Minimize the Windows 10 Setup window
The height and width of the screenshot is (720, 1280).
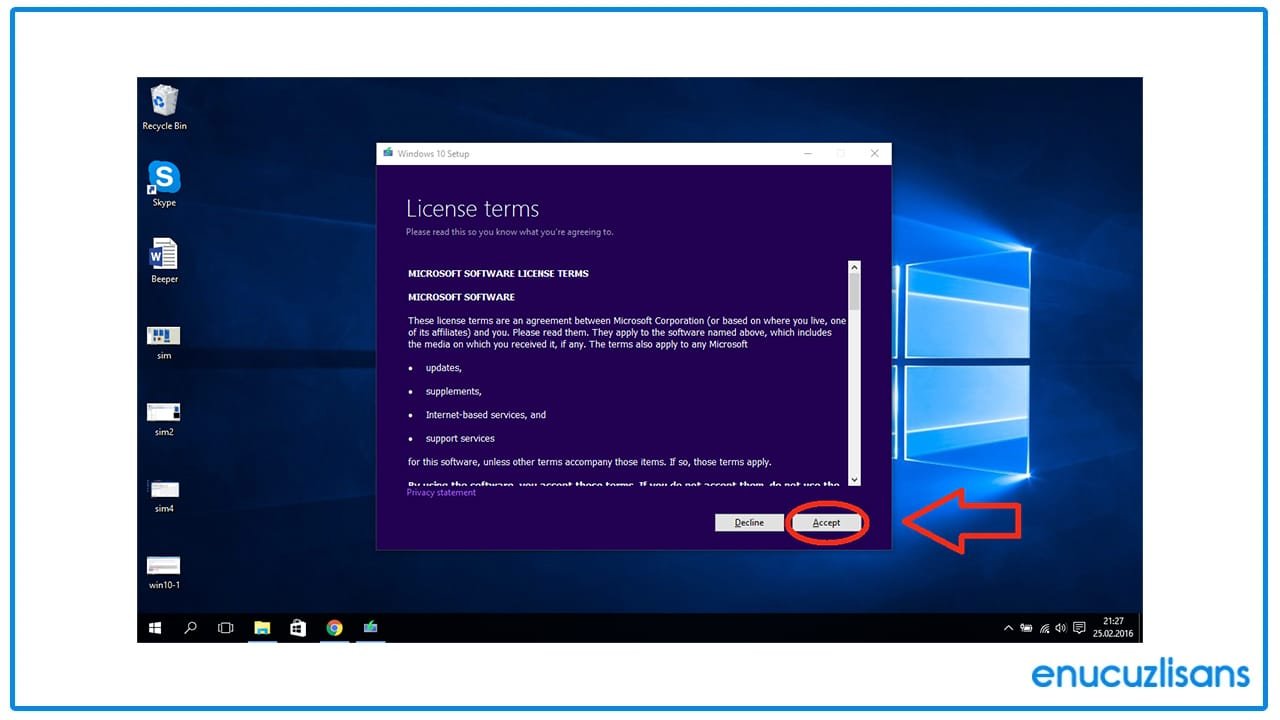pyautogui.click(x=807, y=153)
